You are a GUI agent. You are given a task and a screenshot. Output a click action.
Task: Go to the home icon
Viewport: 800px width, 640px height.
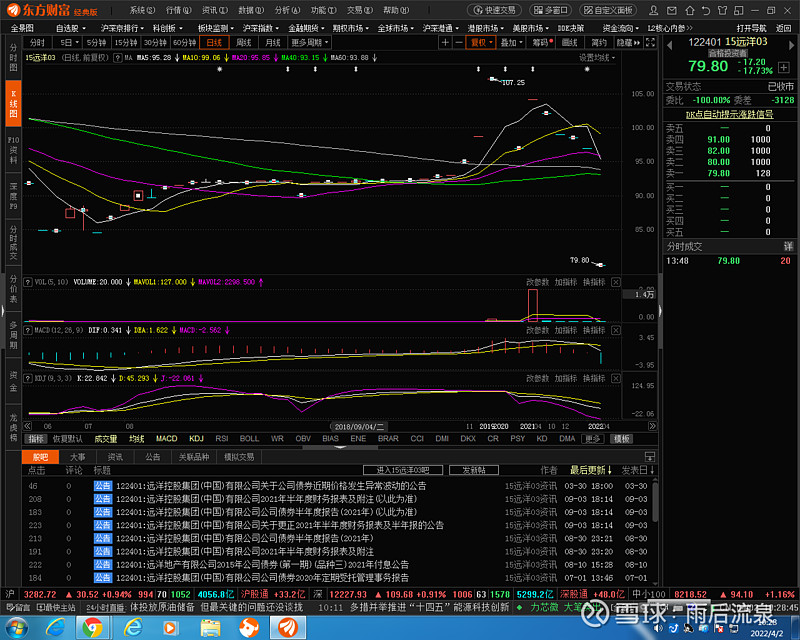coord(689,10)
